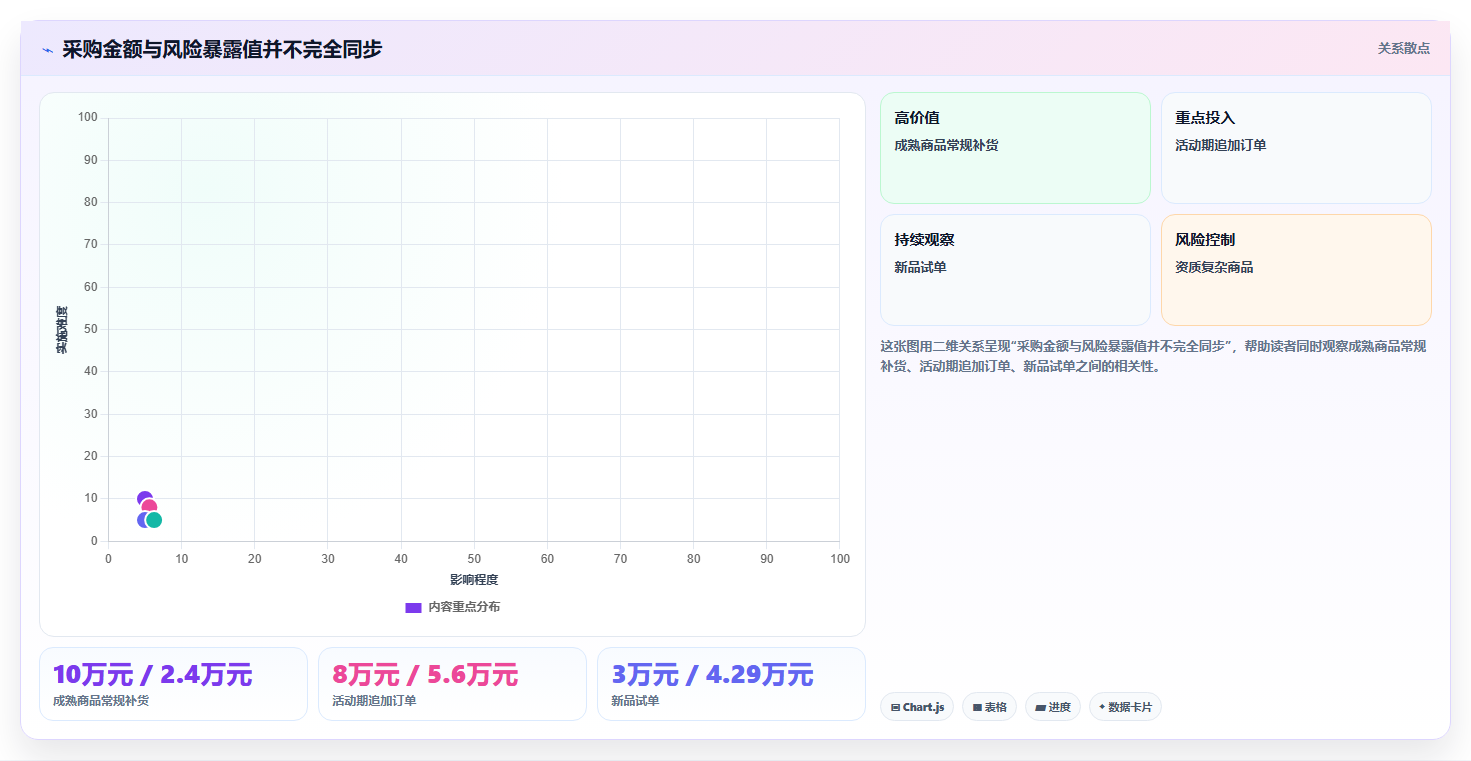Click the description paragraph below the quadrant cards
Image resolution: width=1471 pixels, height=761 pixels.
[x=1153, y=356]
